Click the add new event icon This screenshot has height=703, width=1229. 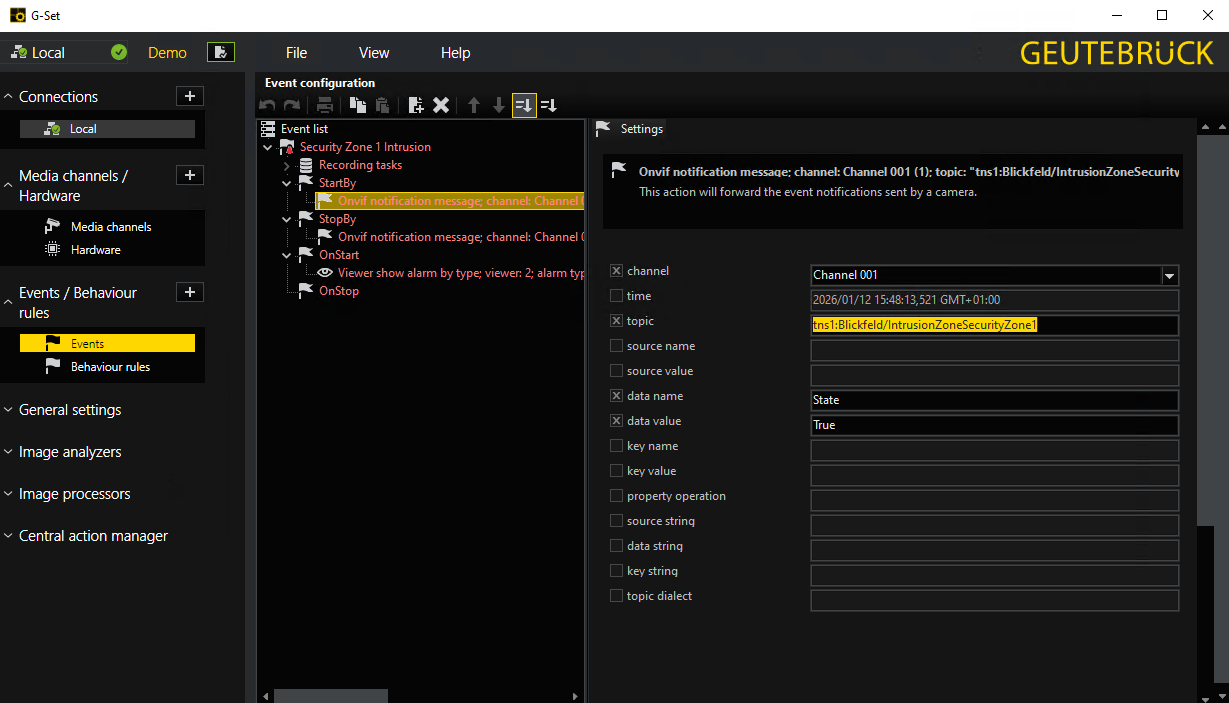pos(416,105)
